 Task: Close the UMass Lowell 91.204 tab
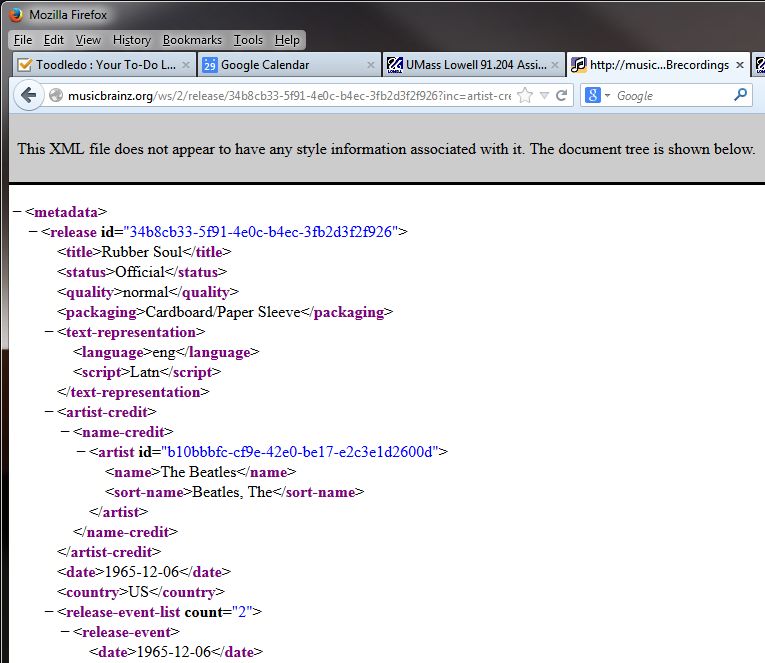coord(555,65)
